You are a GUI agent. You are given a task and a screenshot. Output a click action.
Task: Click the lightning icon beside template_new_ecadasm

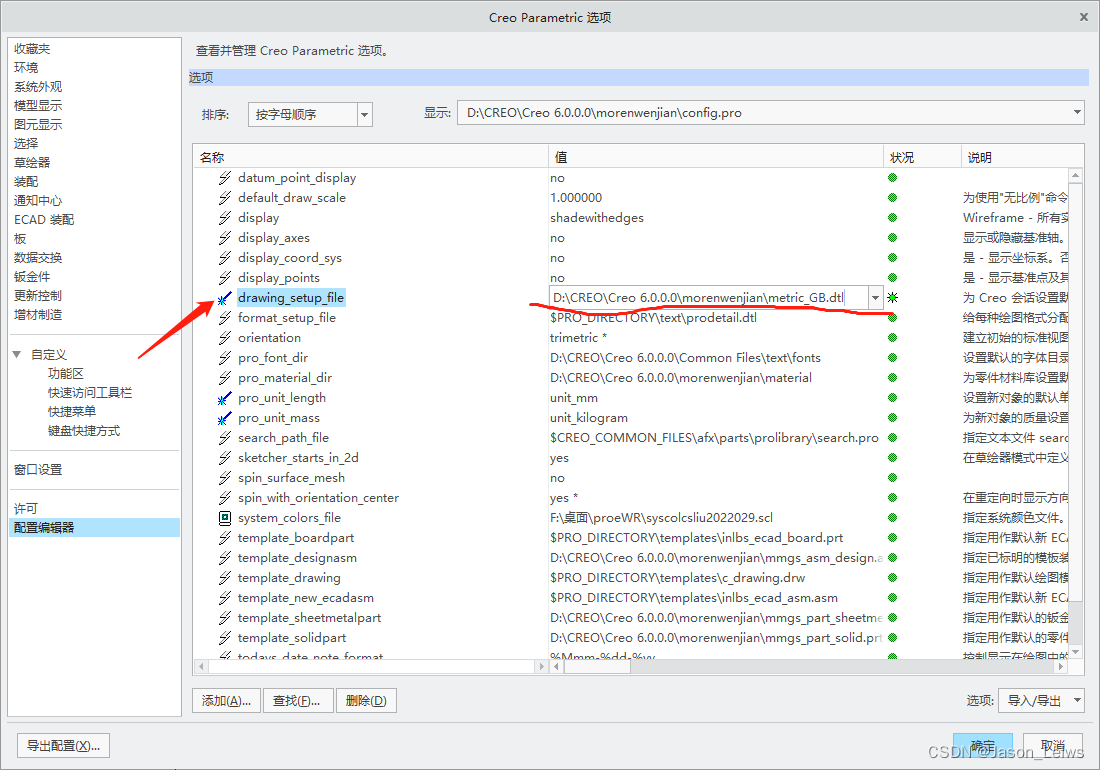[224, 597]
